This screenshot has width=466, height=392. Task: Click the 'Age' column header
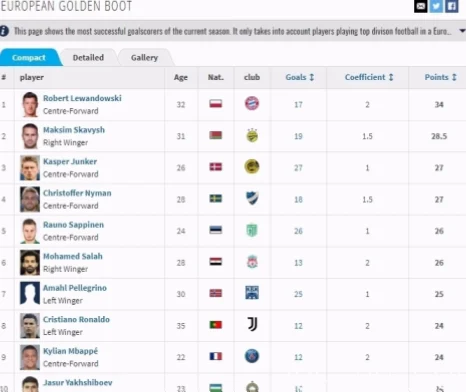pyautogui.click(x=181, y=77)
